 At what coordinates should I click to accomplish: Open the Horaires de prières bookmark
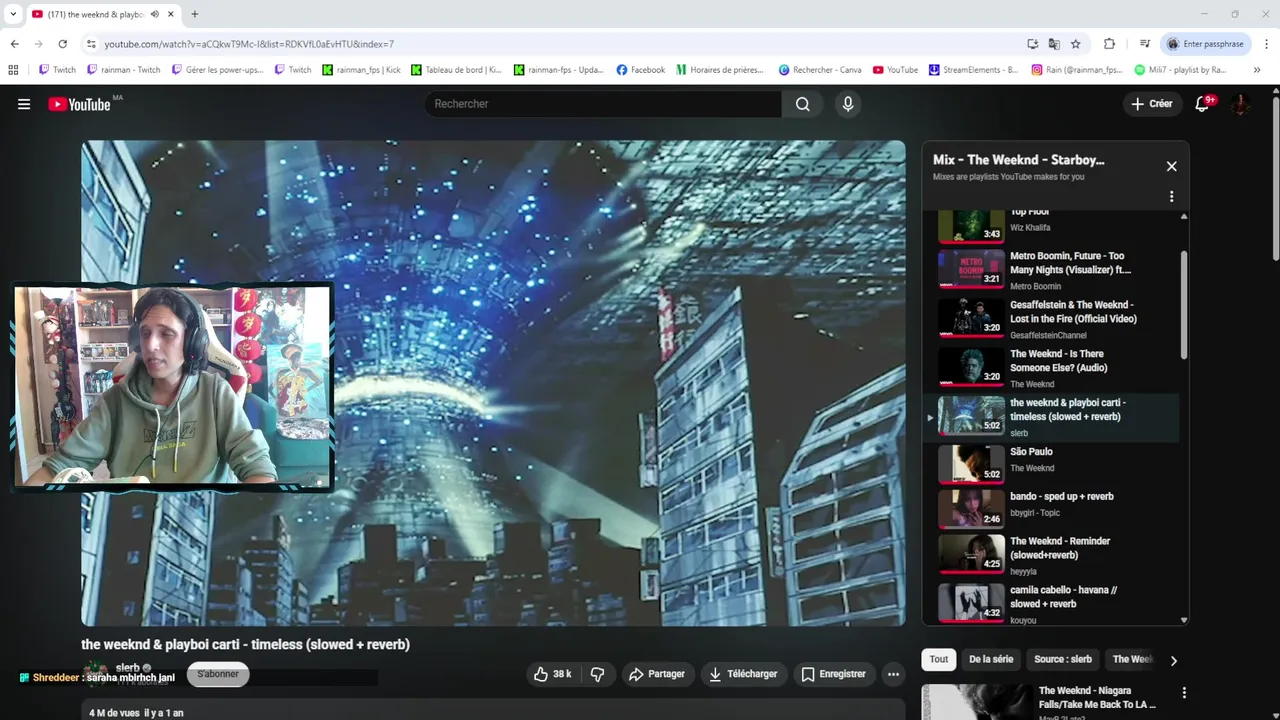720,70
